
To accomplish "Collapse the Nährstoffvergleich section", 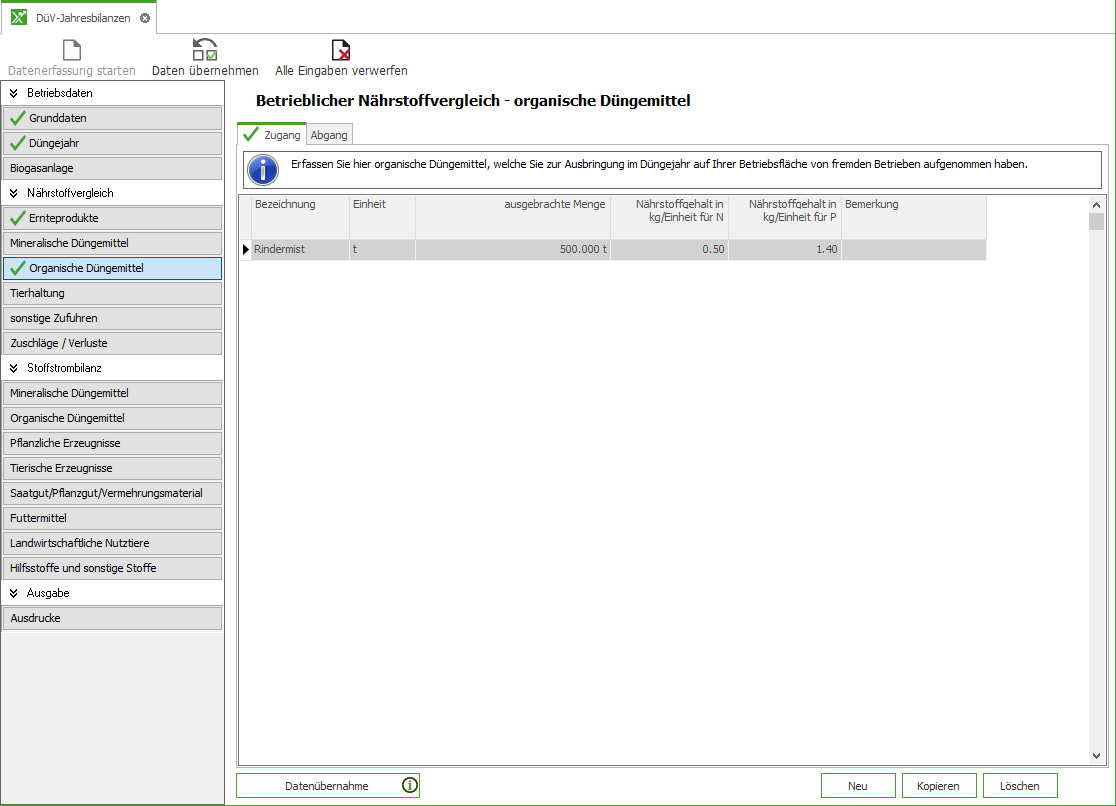I will point(14,193).
